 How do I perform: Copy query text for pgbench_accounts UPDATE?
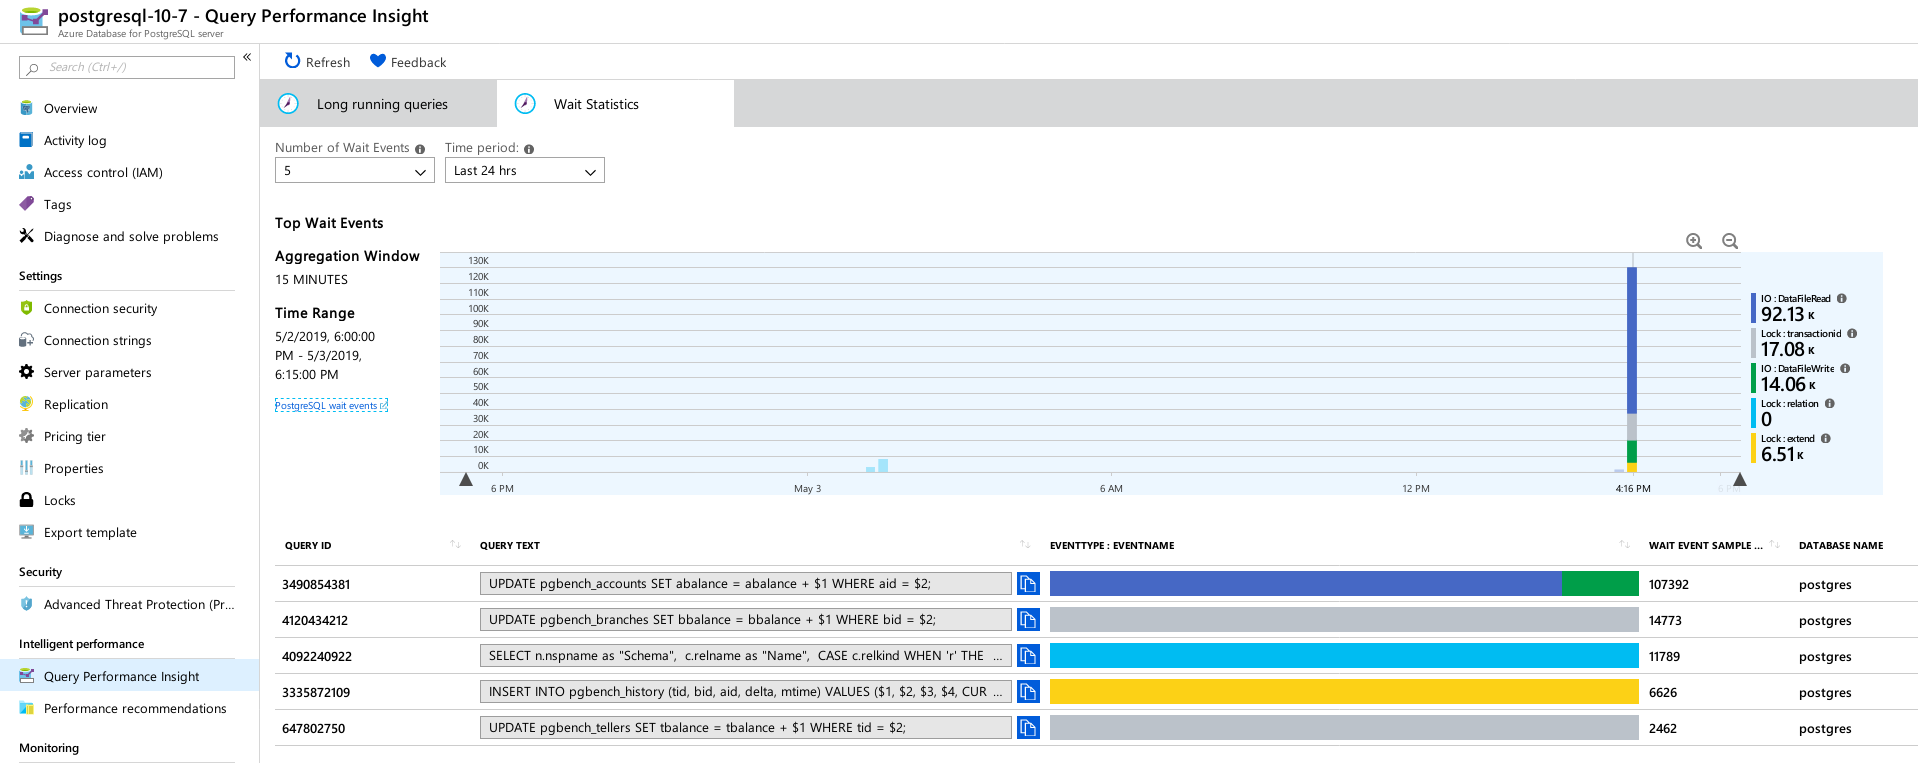point(1028,583)
